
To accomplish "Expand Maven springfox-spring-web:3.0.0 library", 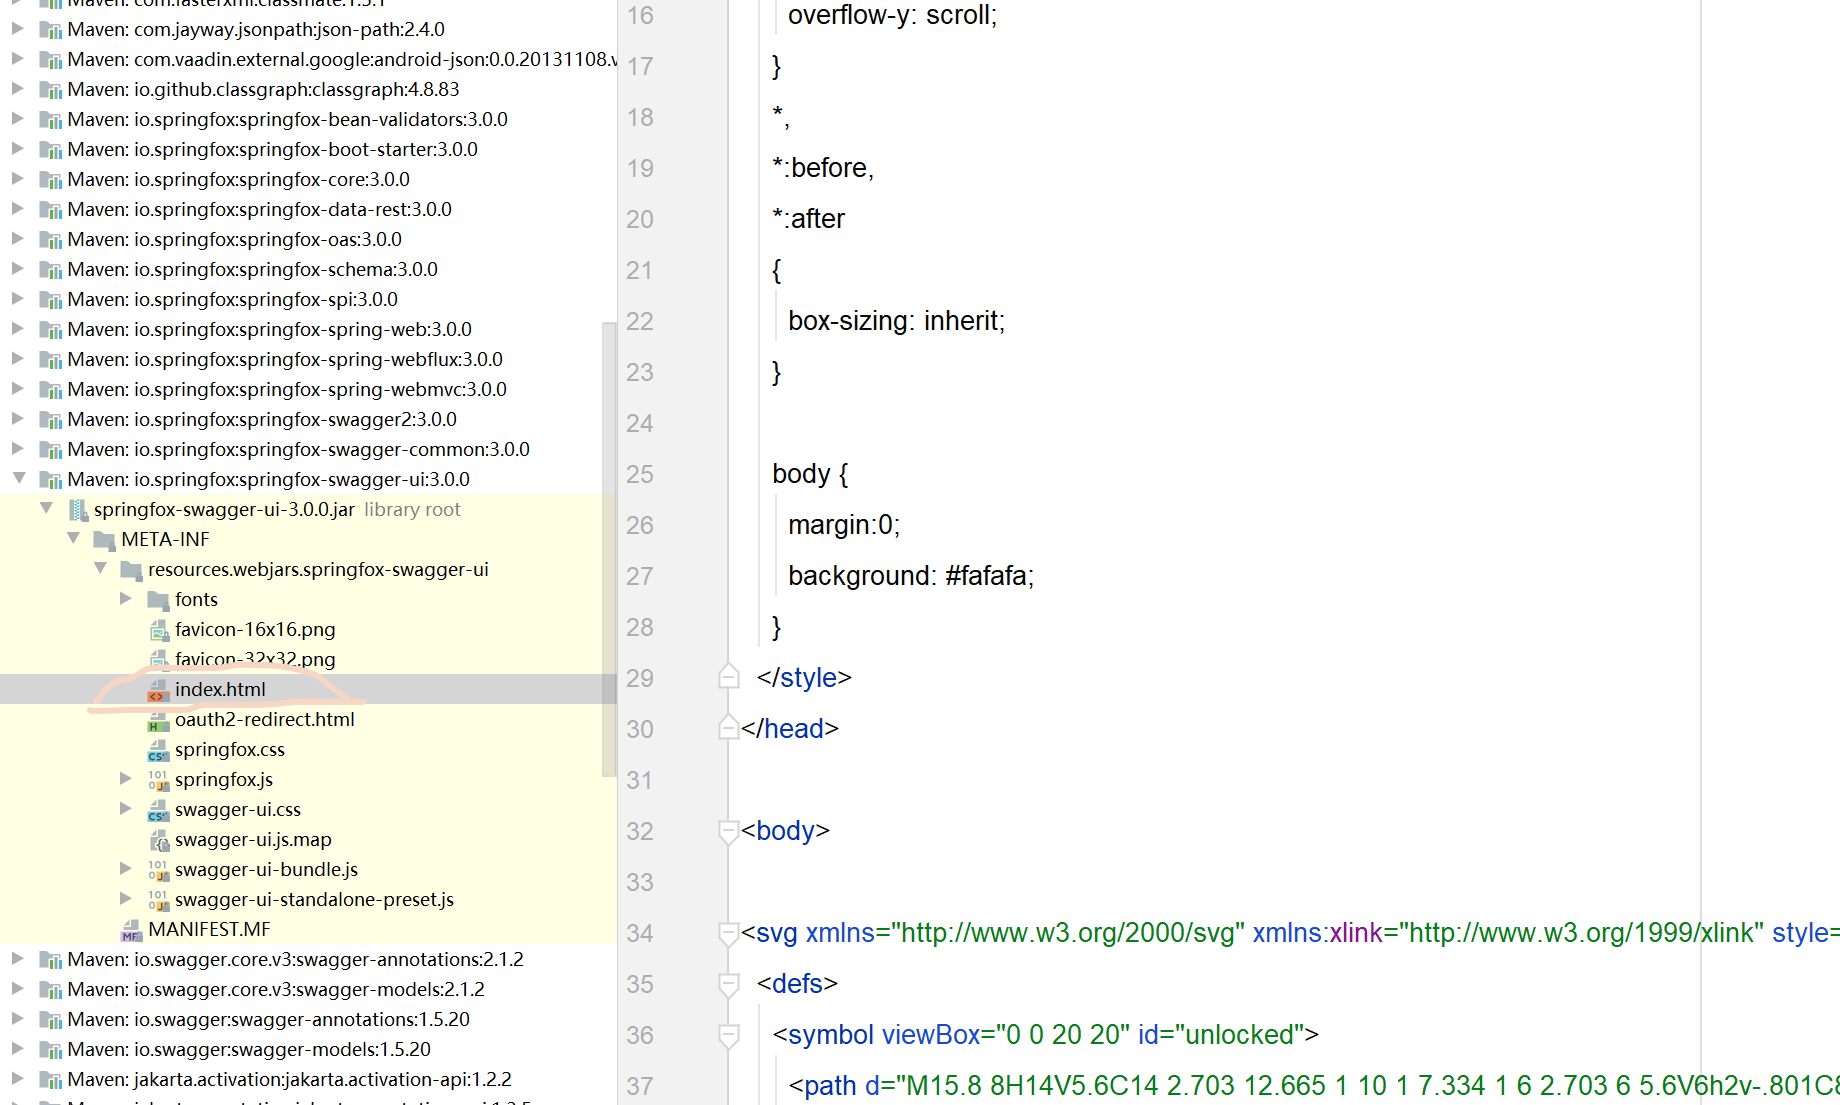I will [18, 328].
